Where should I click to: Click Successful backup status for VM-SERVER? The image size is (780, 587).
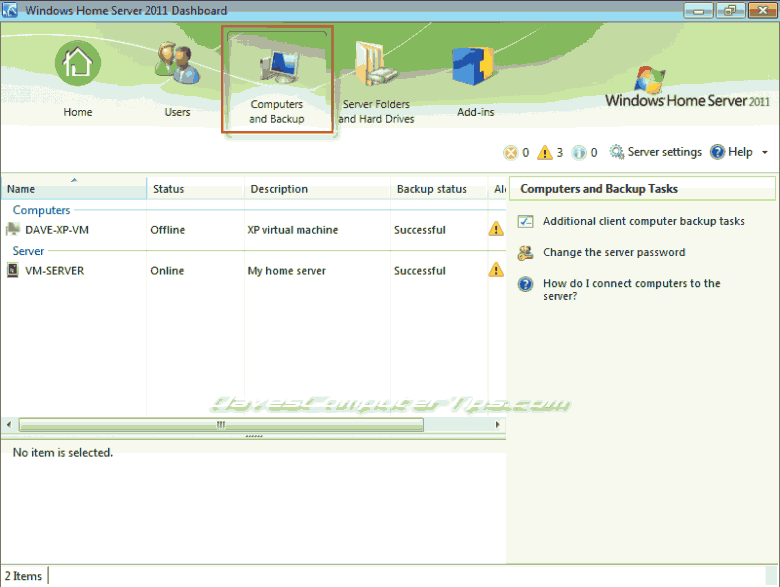pyautogui.click(x=420, y=271)
